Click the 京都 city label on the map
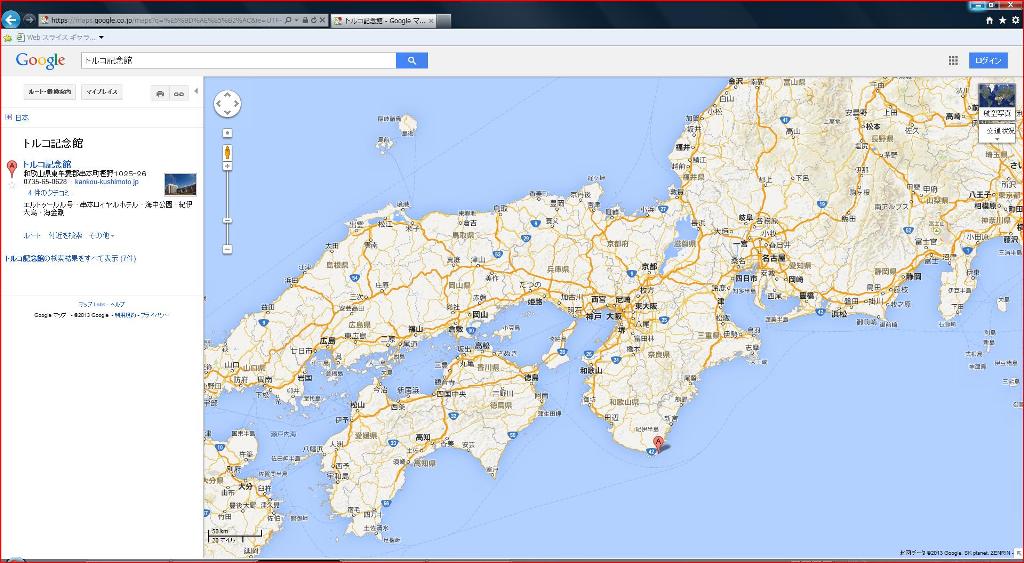Image resolution: width=1024 pixels, height=563 pixels. [648, 266]
